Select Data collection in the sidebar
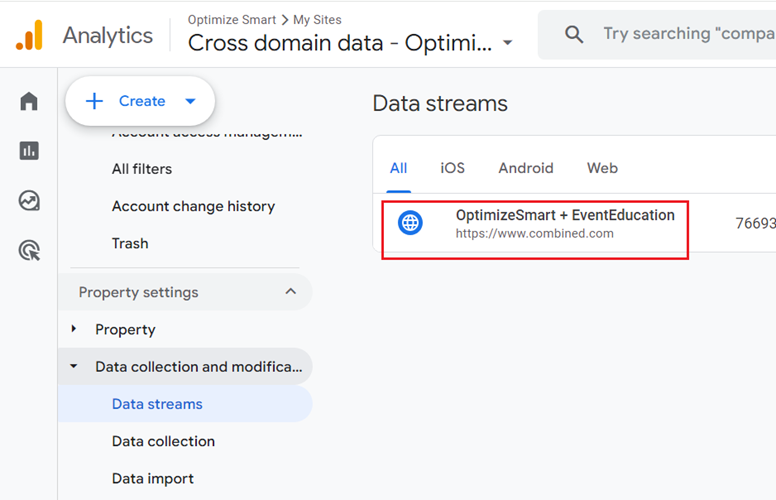776x500 pixels. click(163, 441)
